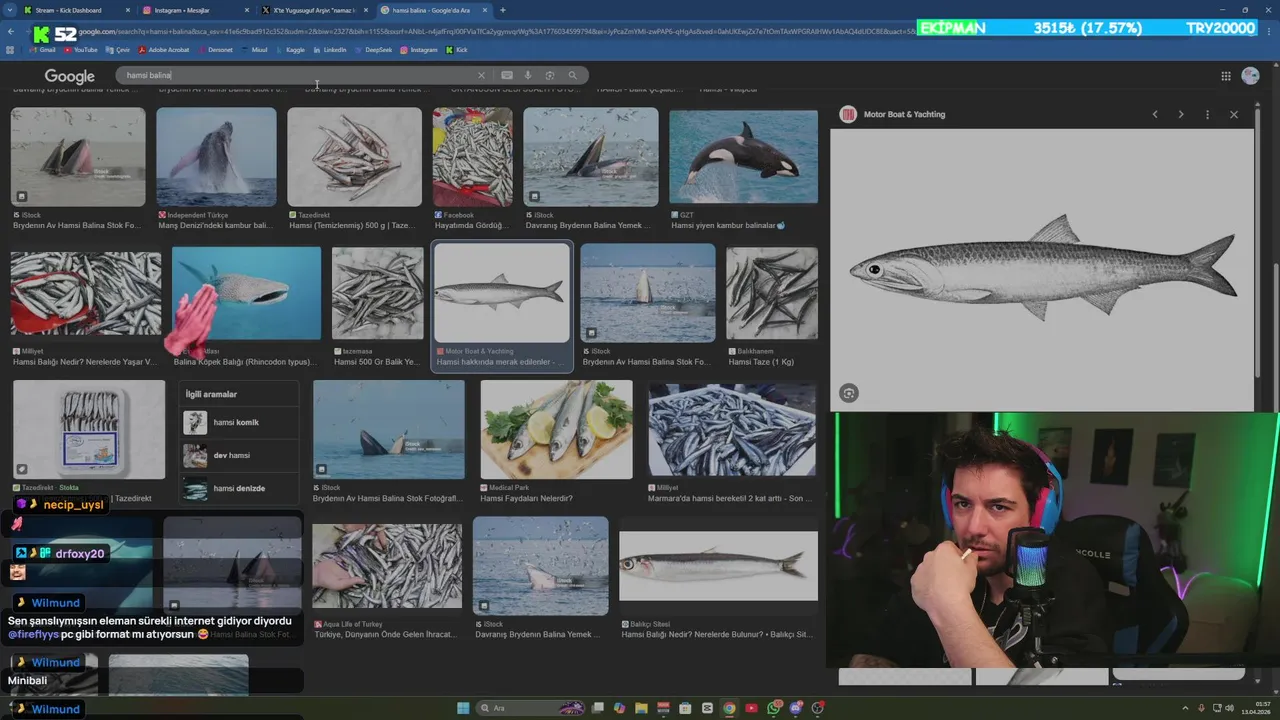Screen dimensions: 1280x720
Task: Open preview panel three-dot options
Action: (x=1208, y=114)
